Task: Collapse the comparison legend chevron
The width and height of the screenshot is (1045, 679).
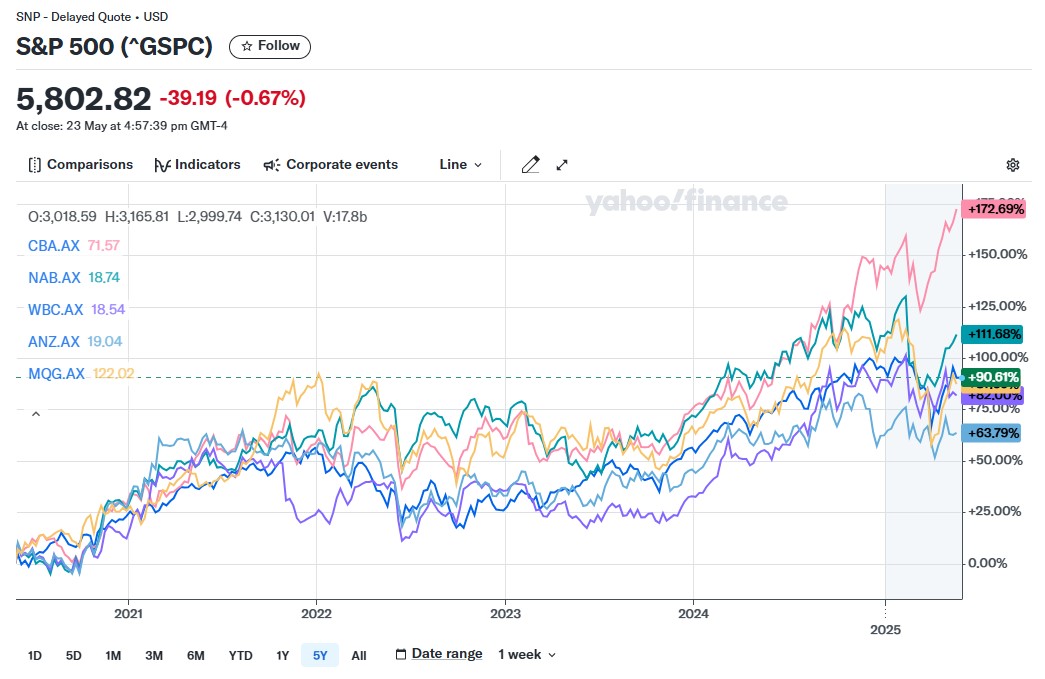Action: (x=36, y=413)
